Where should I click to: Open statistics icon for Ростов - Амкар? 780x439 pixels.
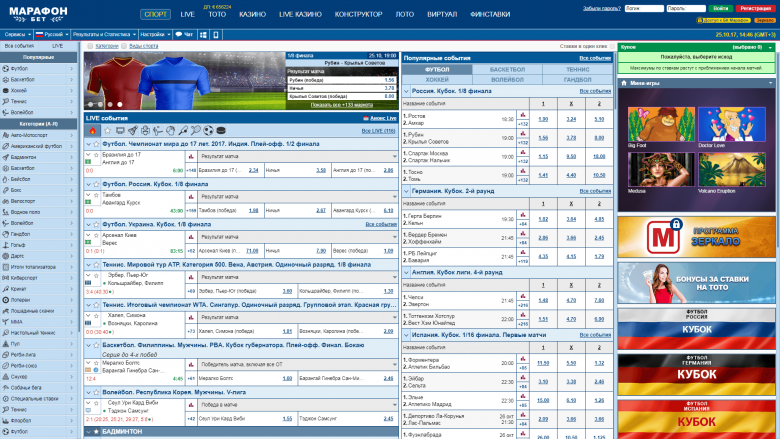point(523,115)
